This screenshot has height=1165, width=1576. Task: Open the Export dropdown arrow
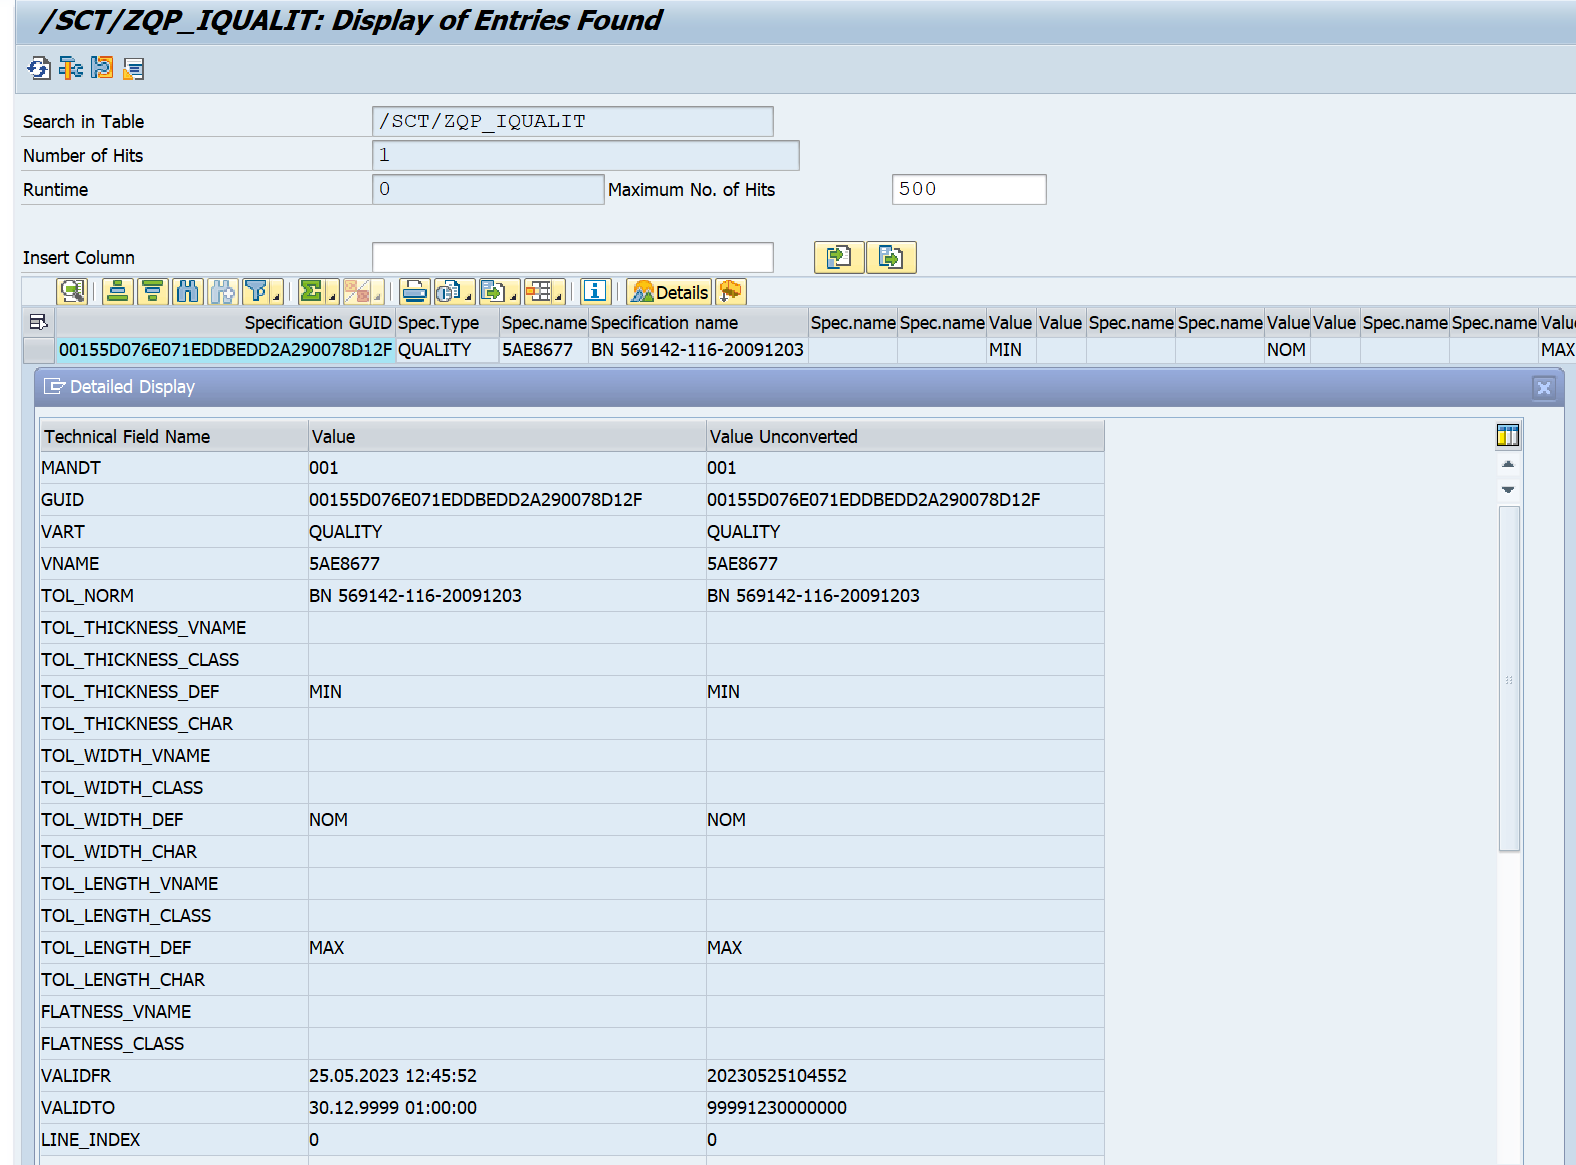tap(513, 297)
